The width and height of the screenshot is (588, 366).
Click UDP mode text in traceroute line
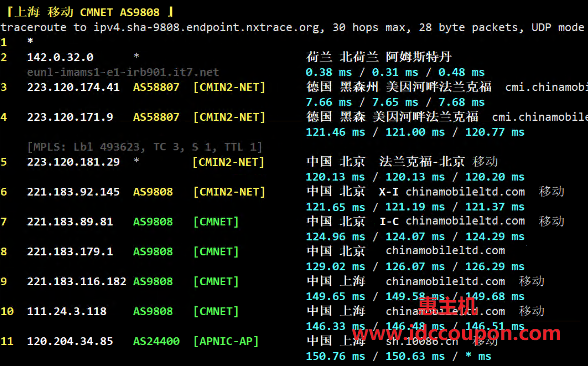click(x=558, y=27)
